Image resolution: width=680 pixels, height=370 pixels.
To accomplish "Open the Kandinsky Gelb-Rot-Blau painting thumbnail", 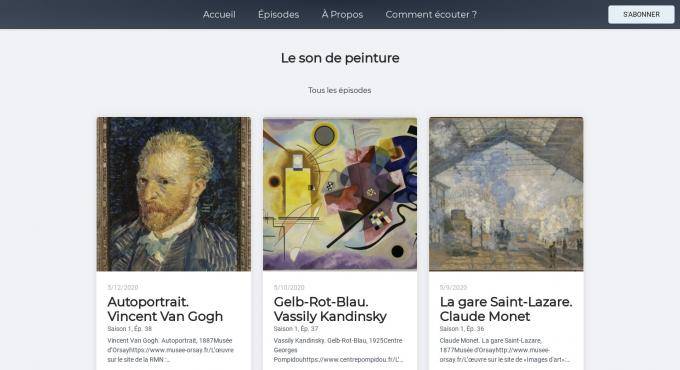I will [x=340, y=194].
